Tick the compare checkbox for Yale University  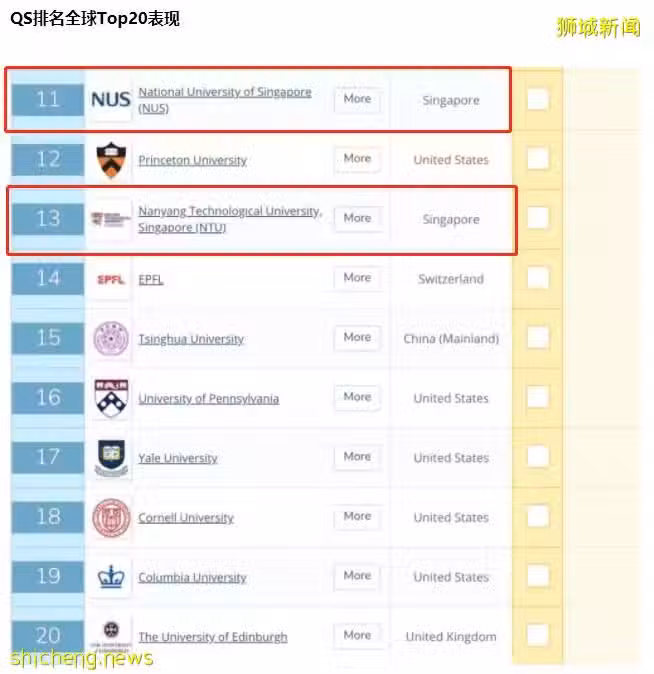(537, 457)
